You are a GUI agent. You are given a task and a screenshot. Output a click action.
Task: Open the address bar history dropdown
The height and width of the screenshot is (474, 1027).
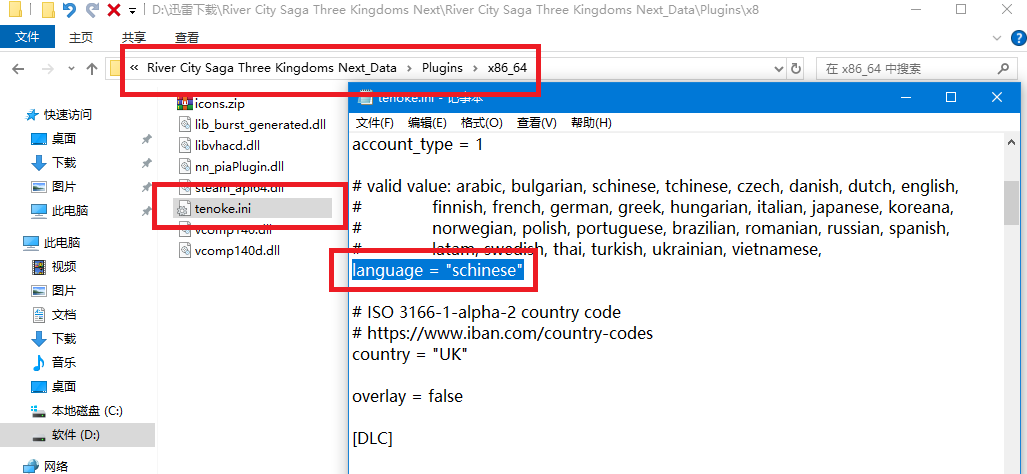coord(776,69)
